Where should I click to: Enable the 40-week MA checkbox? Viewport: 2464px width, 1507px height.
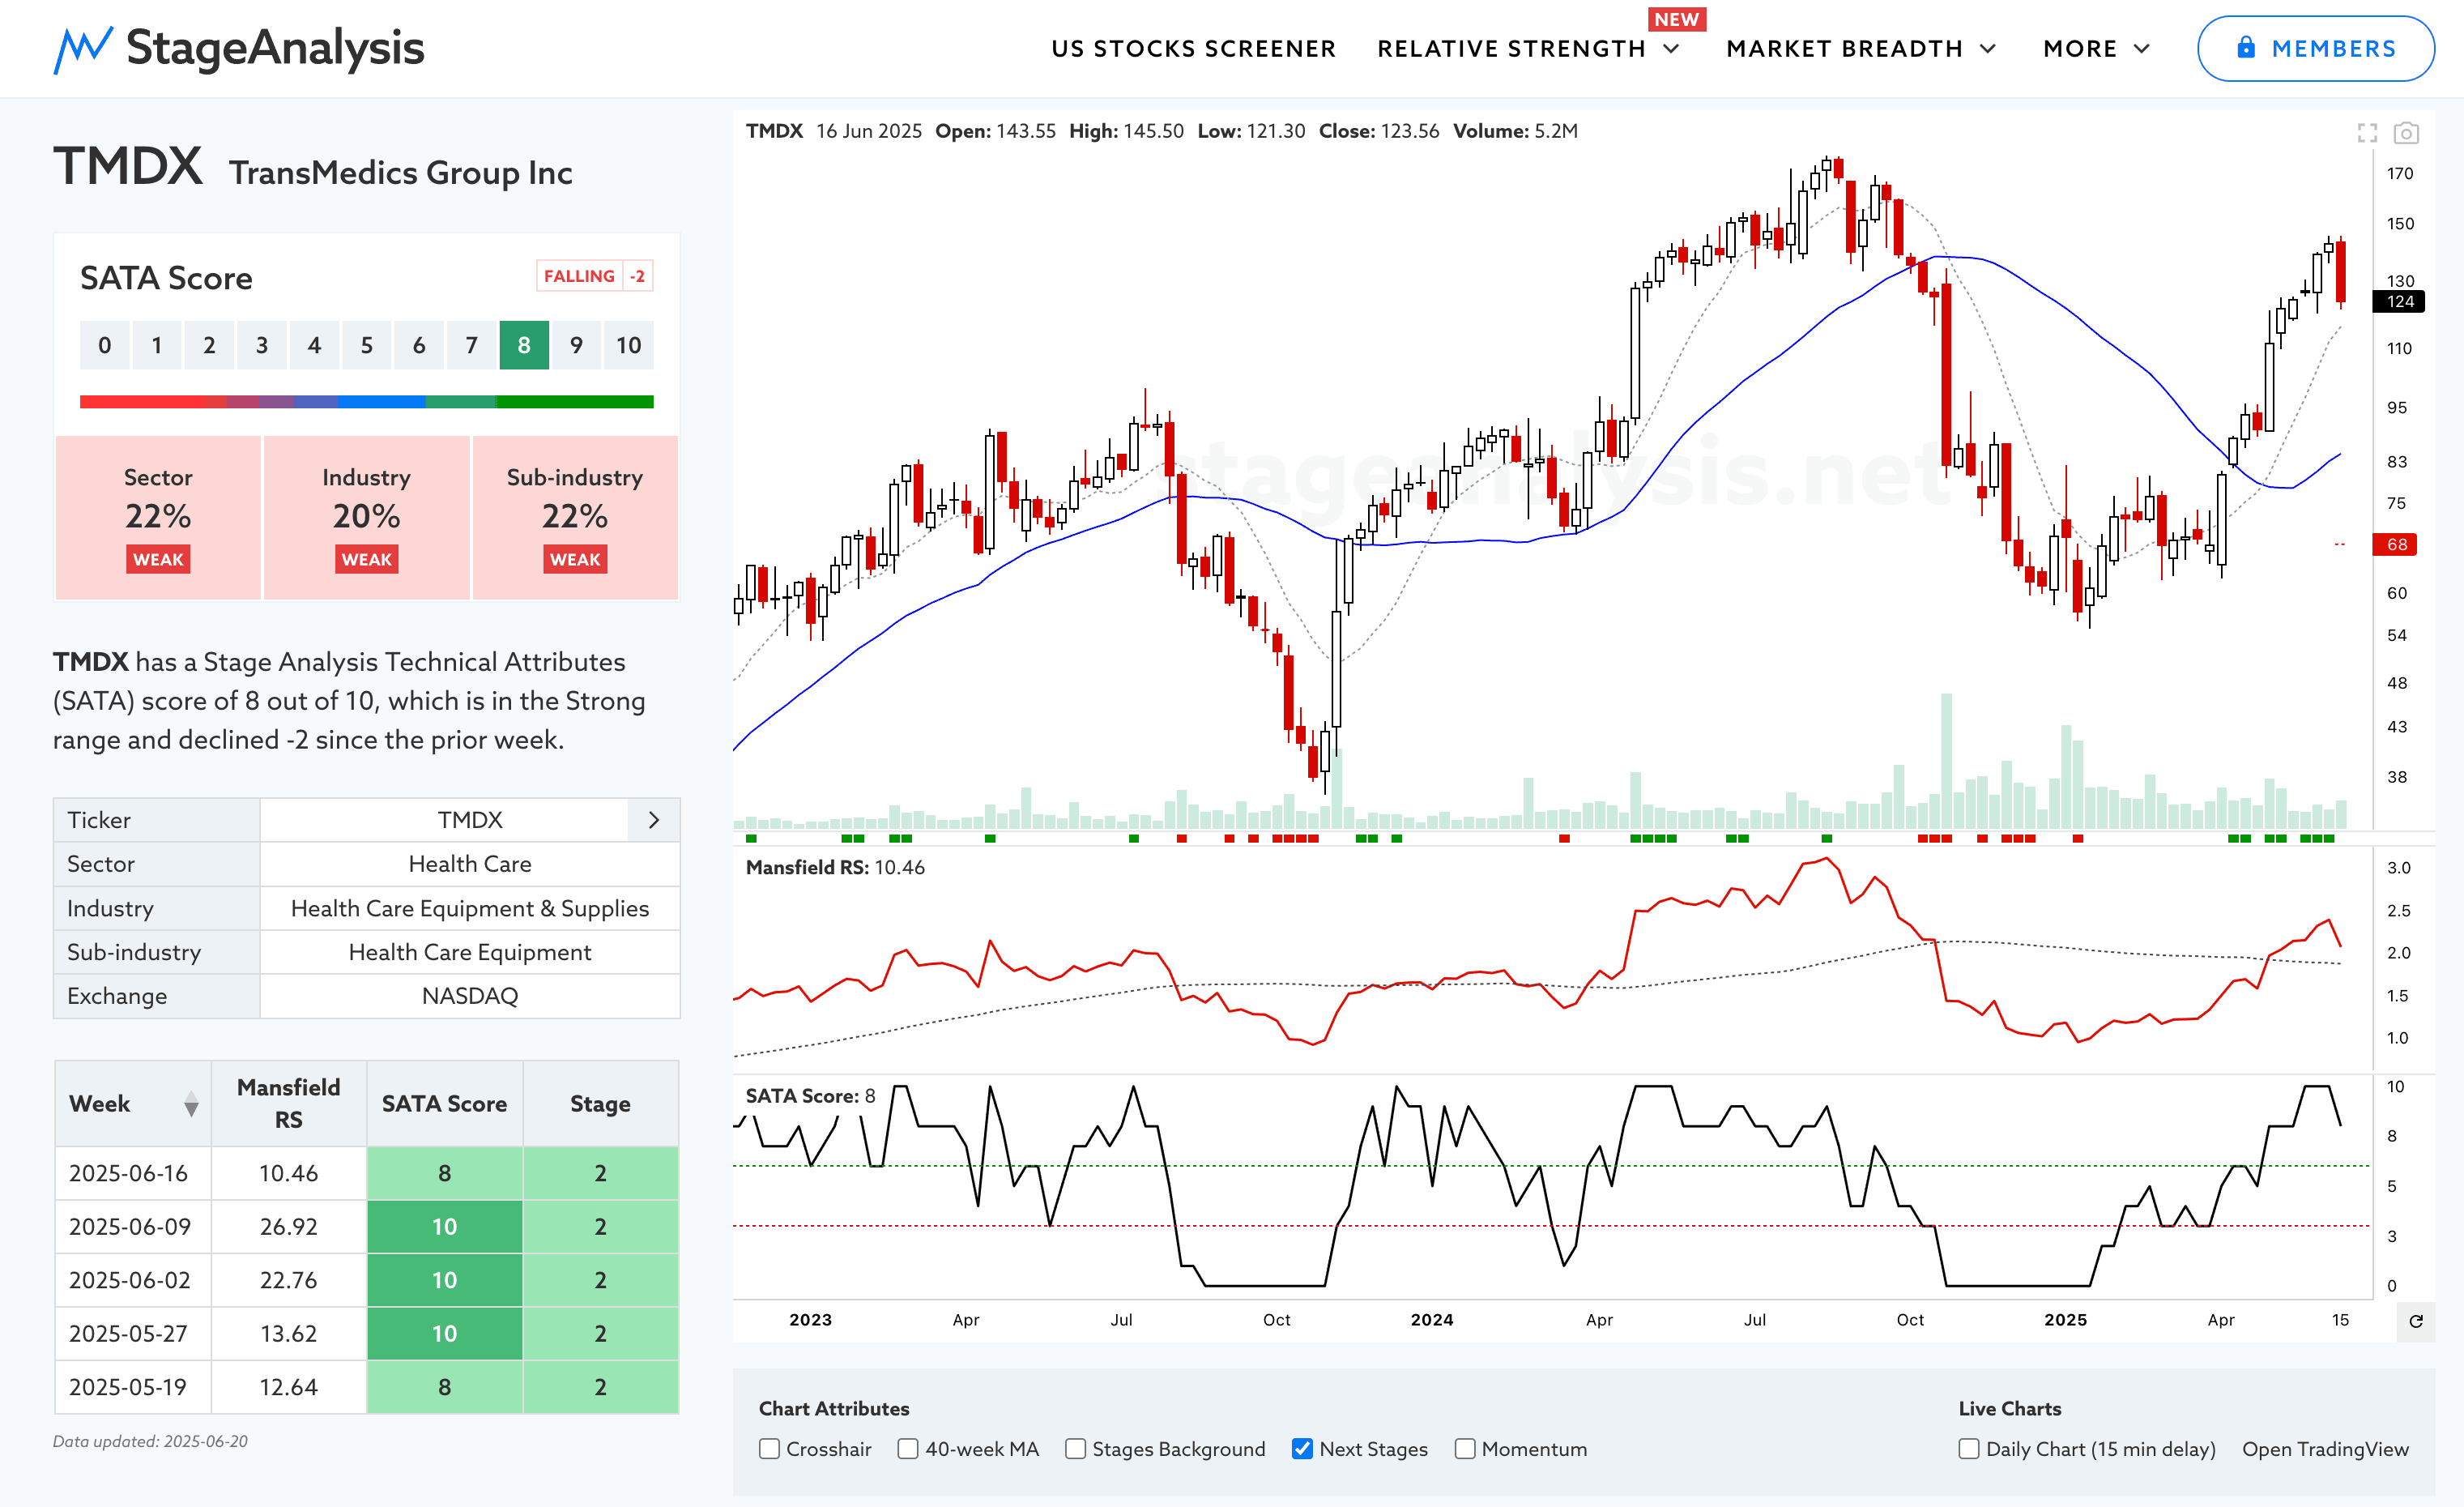908,1449
